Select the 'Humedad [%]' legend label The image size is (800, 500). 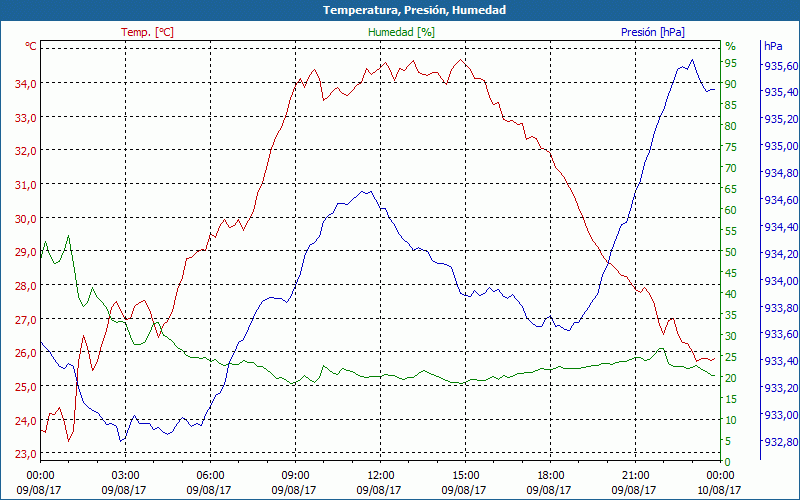pyautogui.click(x=401, y=32)
